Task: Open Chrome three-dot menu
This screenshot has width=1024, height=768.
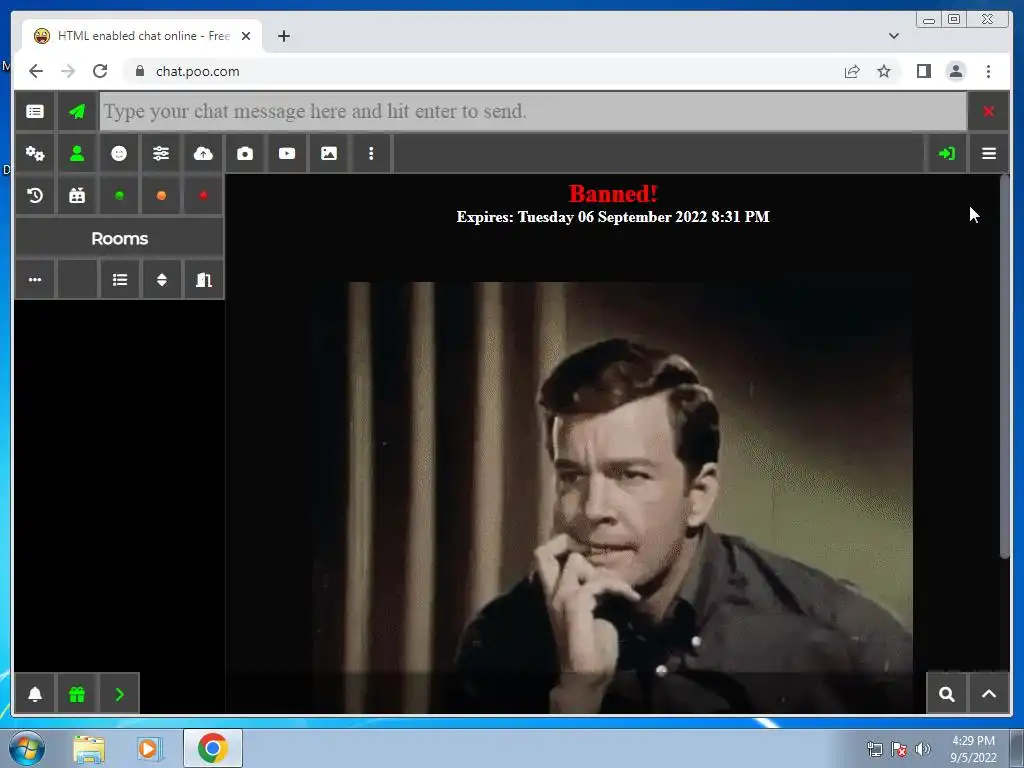Action: (988, 71)
